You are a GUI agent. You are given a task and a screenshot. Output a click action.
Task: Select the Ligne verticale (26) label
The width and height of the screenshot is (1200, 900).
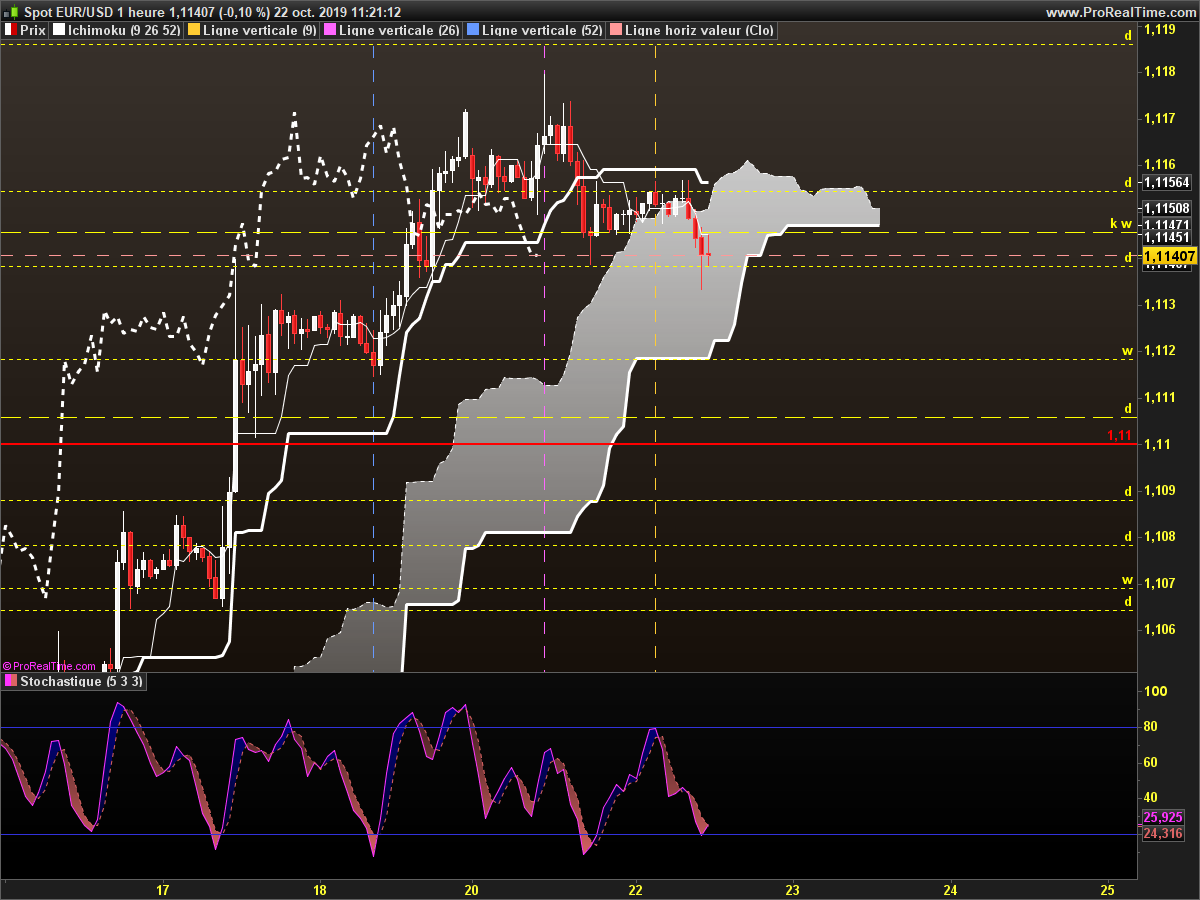[400, 31]
